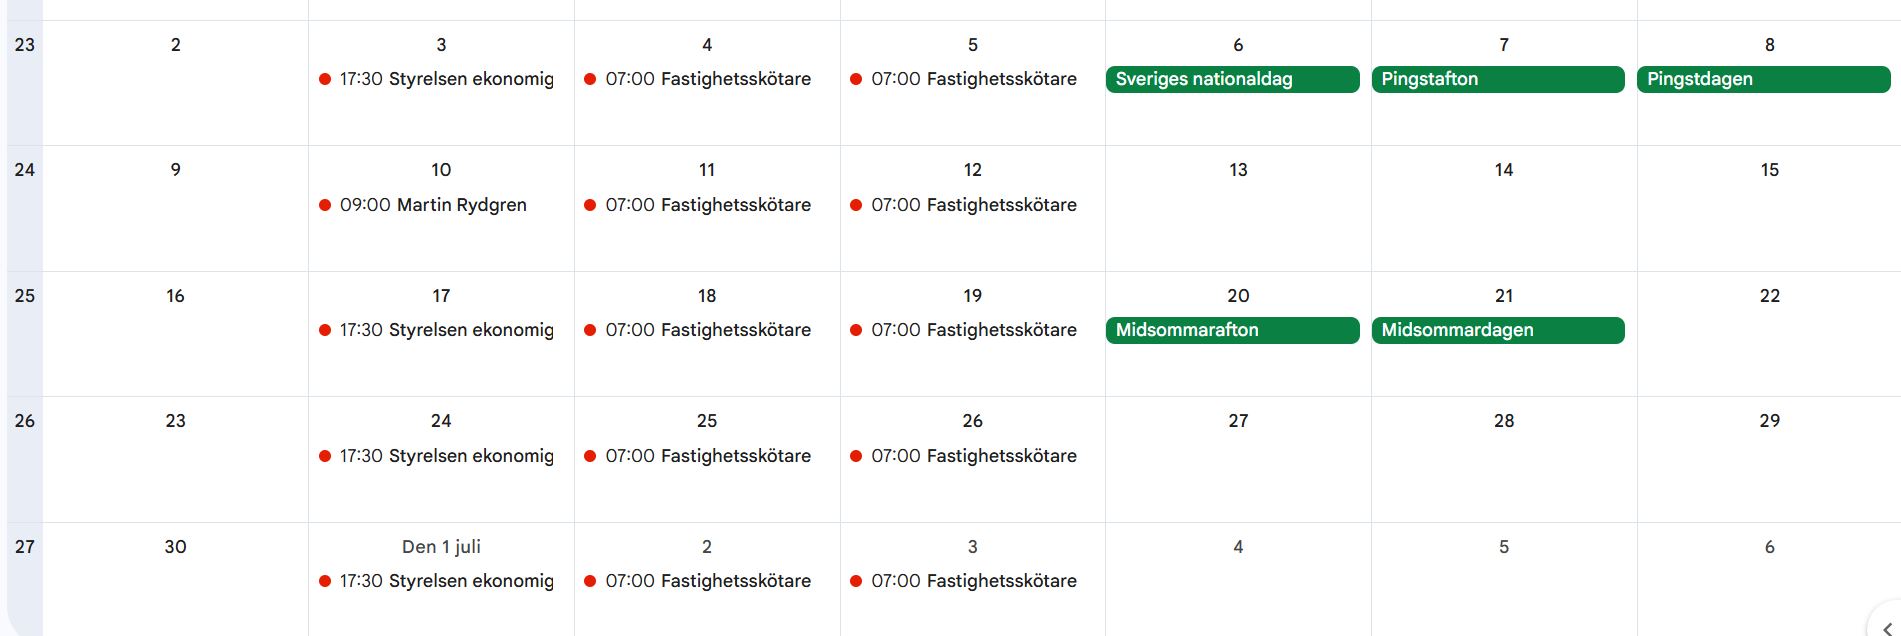Click the 'Den 1 juli' date label
This screenshot has height=636, width=1901.
[x=441, y=547]
